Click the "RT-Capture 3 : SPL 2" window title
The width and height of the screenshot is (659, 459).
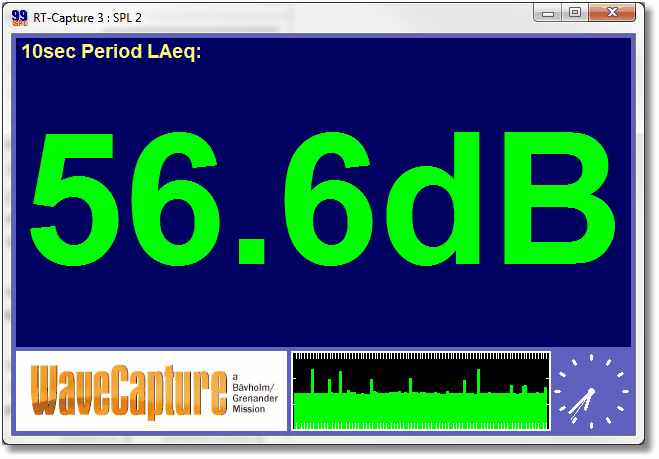[x=87, y=18]
